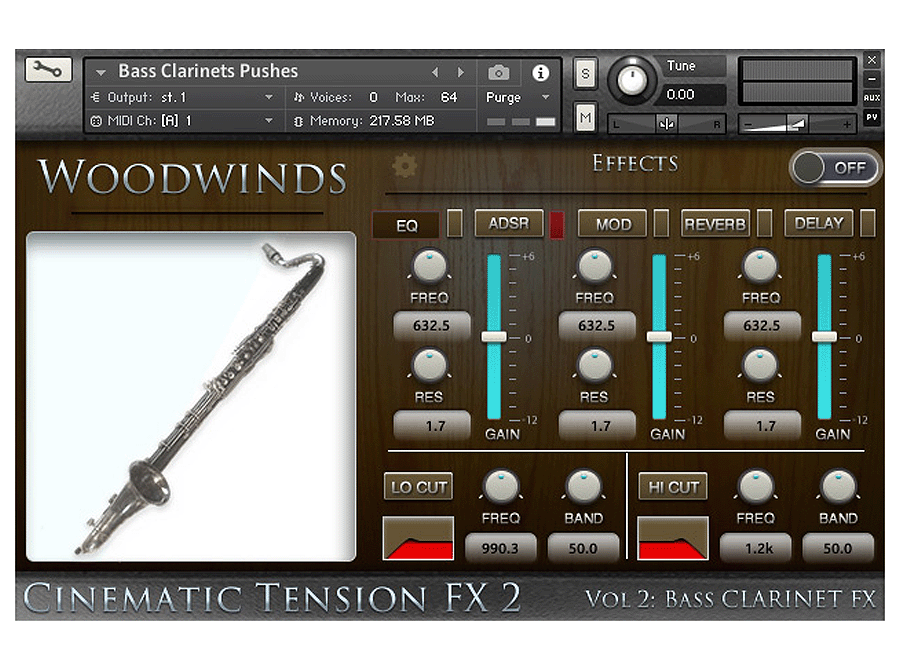
Task: Toggle the DELAY enable indicator
Action: coord(868,223)
